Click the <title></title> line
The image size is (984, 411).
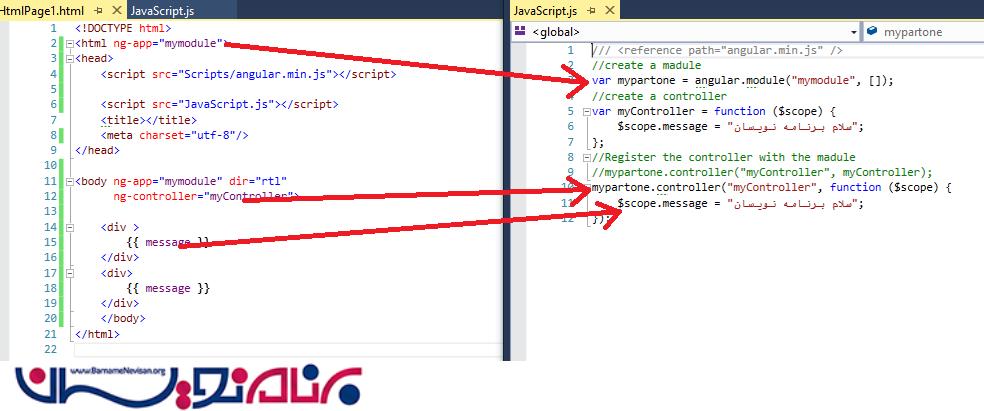click(149, 120)
